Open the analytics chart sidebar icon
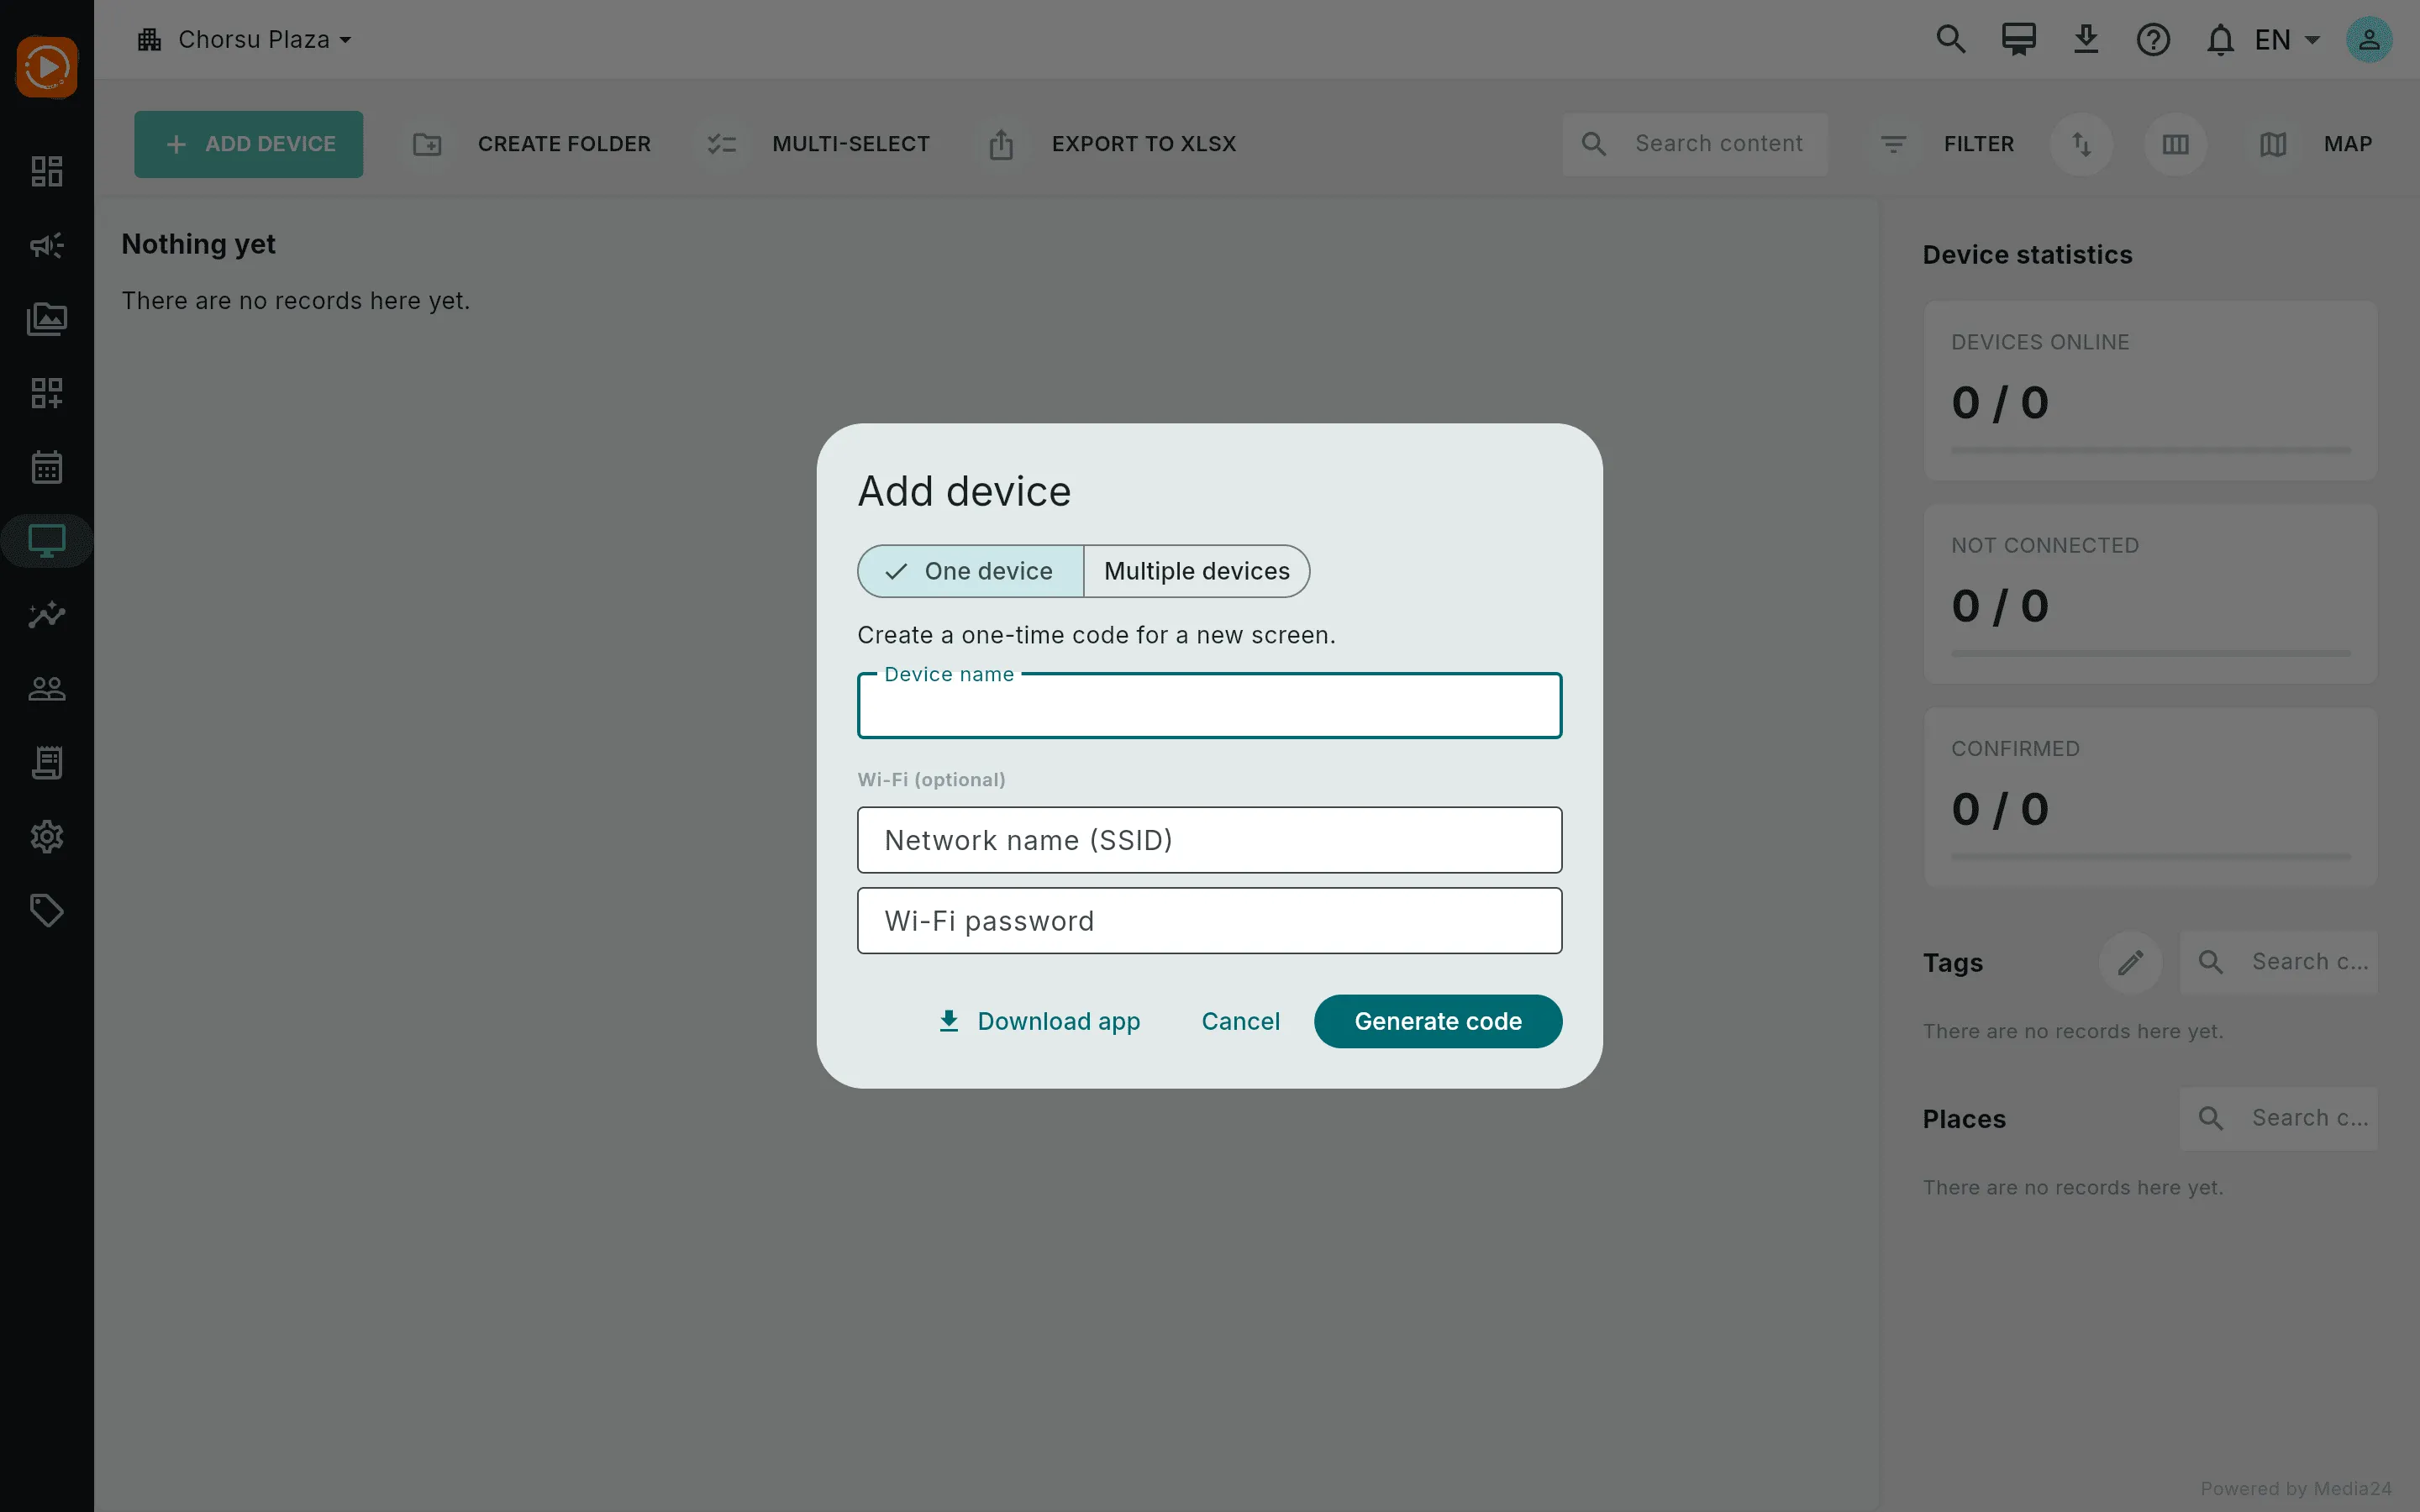This screenshot has height=1512, width=2420. click(47, 615)
